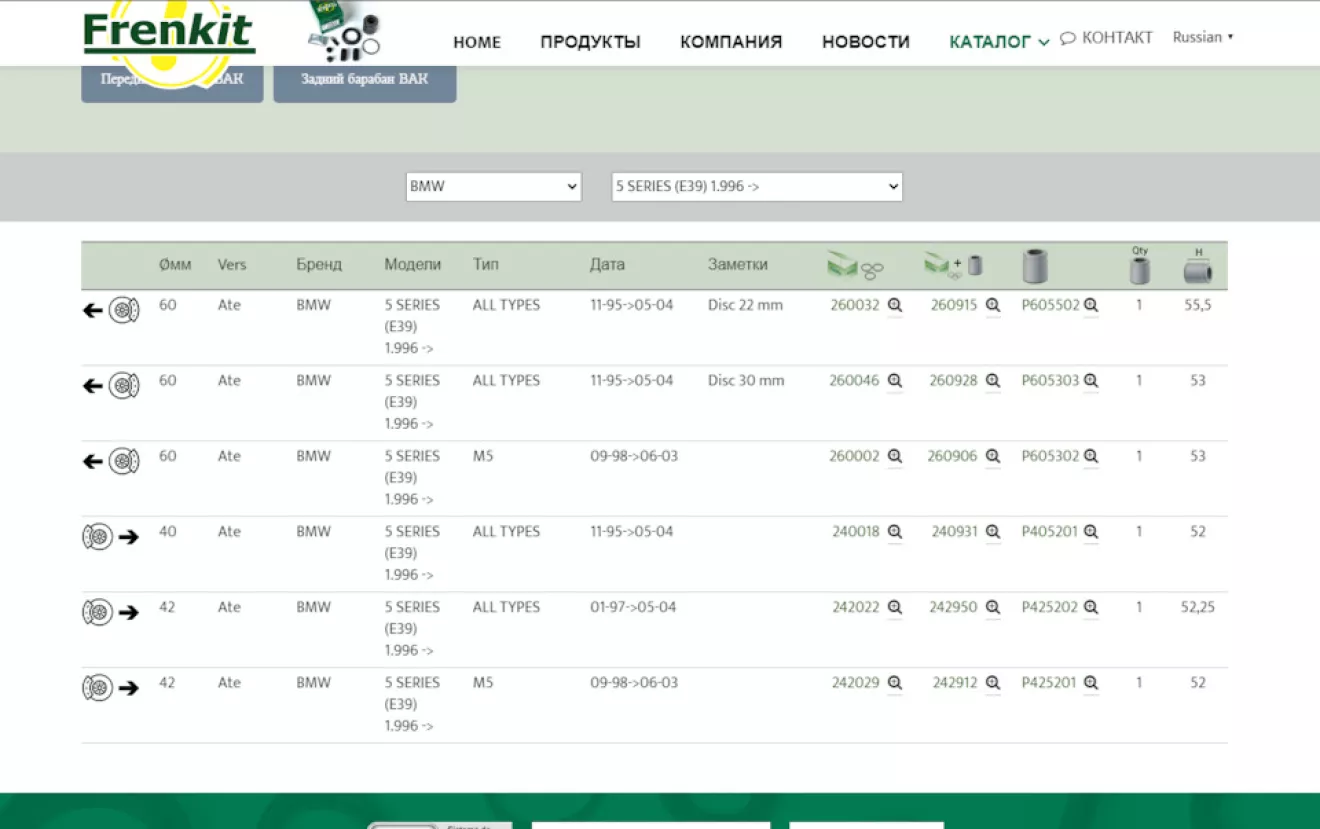
Task: Click magnifier icon next to 260928
Action: [993, 381]
